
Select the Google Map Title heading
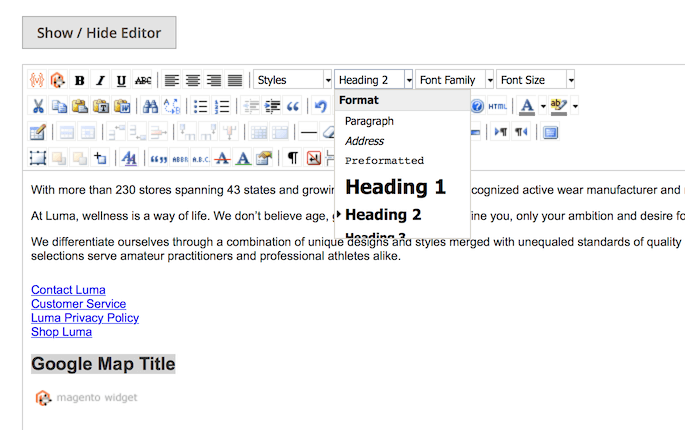click(x=103, y=363)
